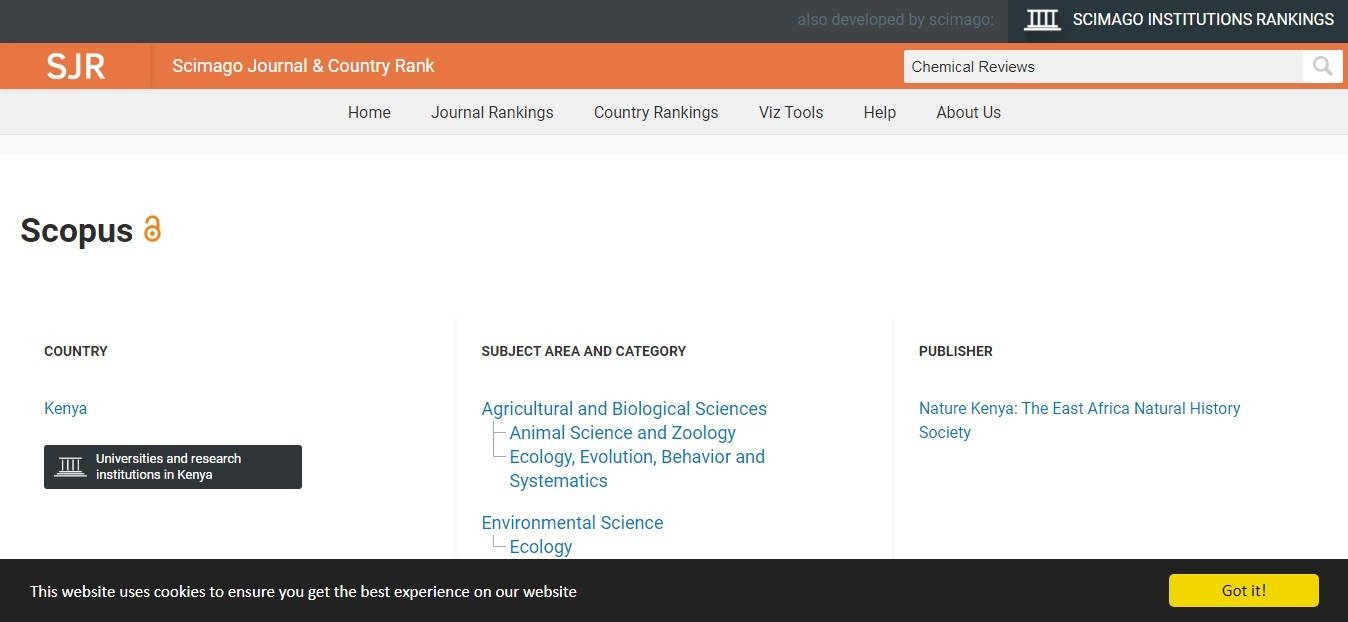Select Animal Science and Zoology category

[622, 433]
